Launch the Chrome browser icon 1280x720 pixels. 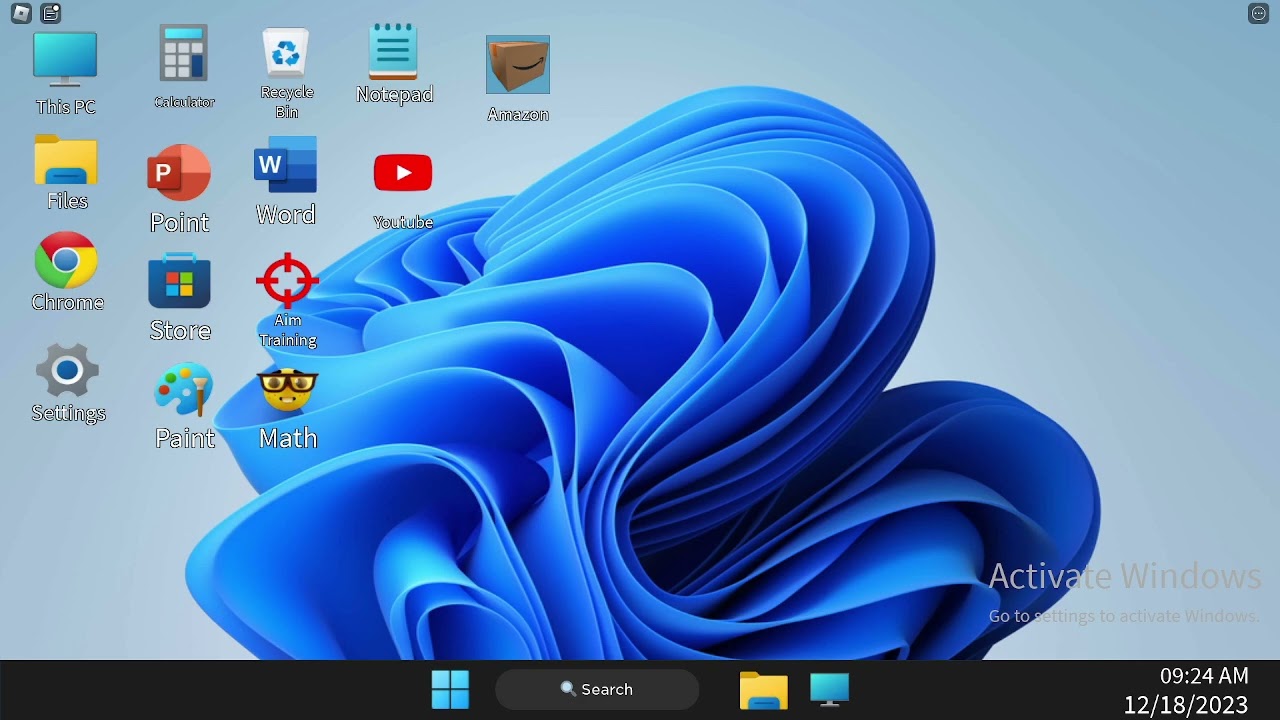coord(66,261)
